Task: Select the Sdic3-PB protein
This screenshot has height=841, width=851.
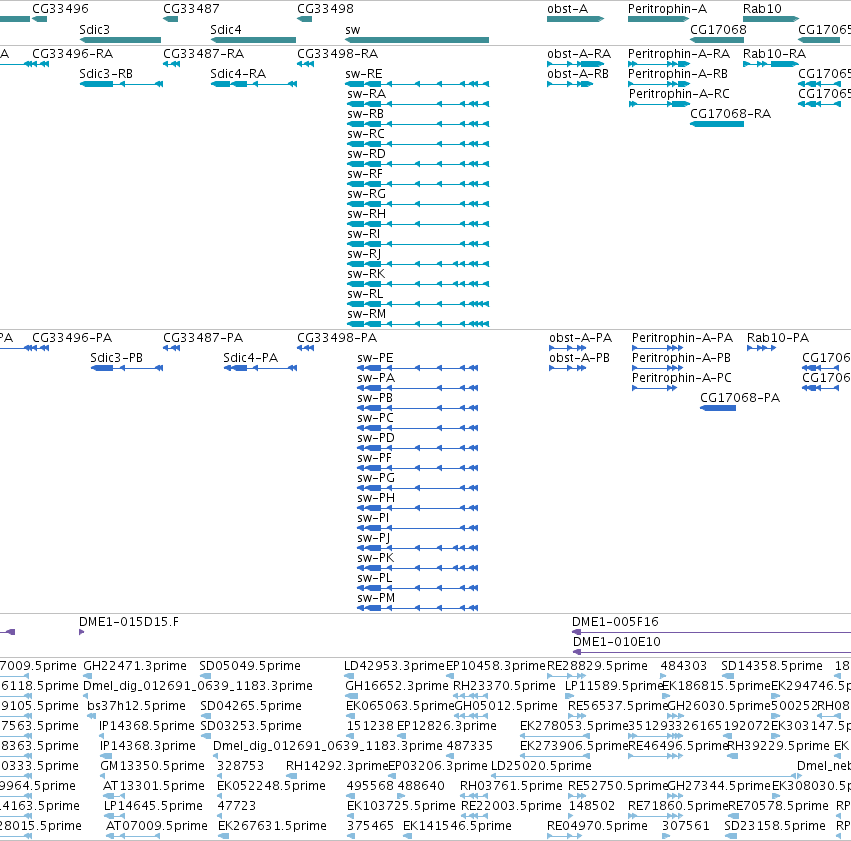Action: (126, 368)
